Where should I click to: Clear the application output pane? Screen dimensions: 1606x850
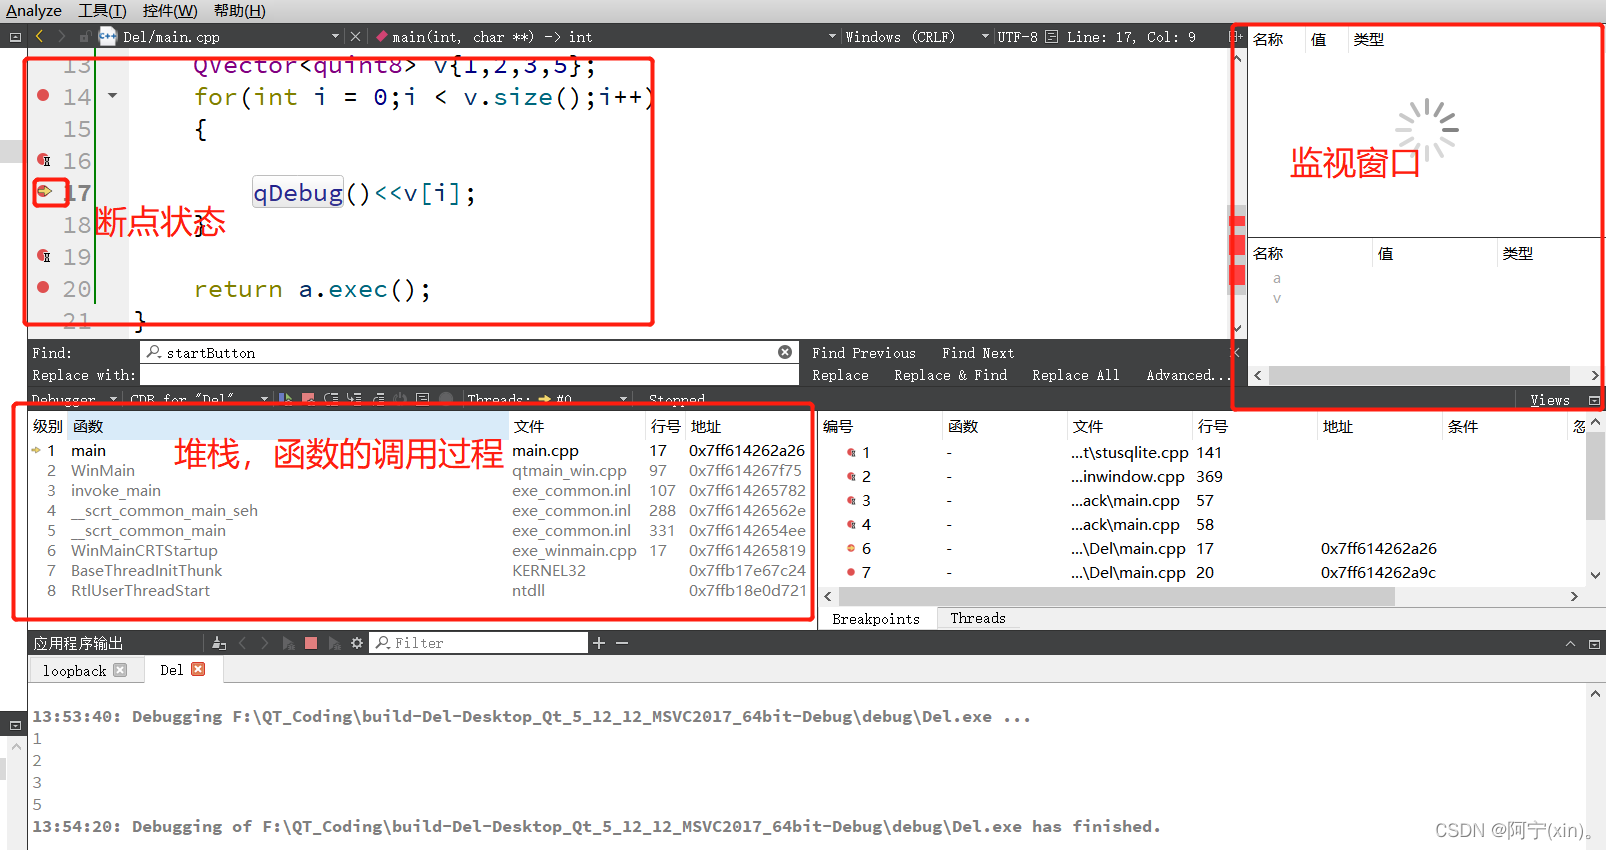coord(219,643)
